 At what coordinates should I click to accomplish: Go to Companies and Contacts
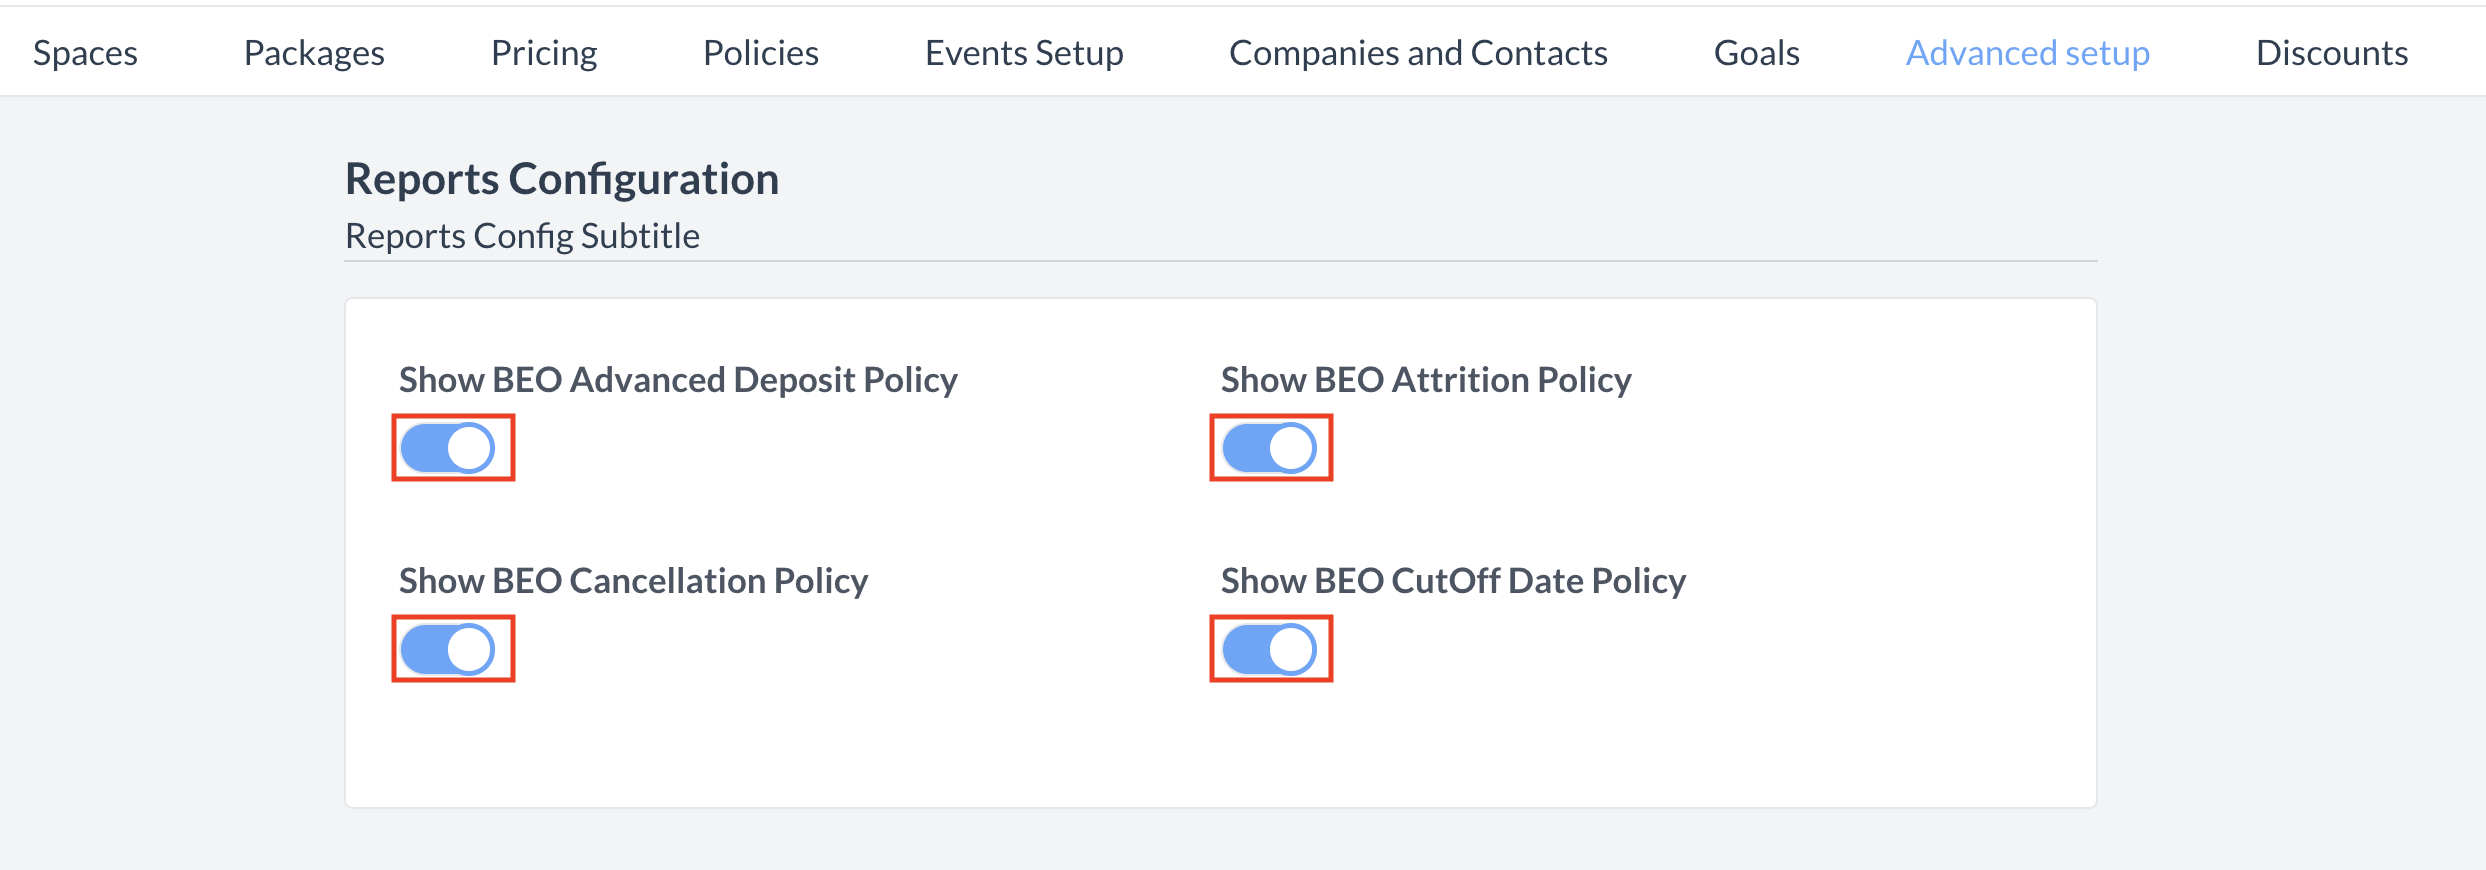1419,52
